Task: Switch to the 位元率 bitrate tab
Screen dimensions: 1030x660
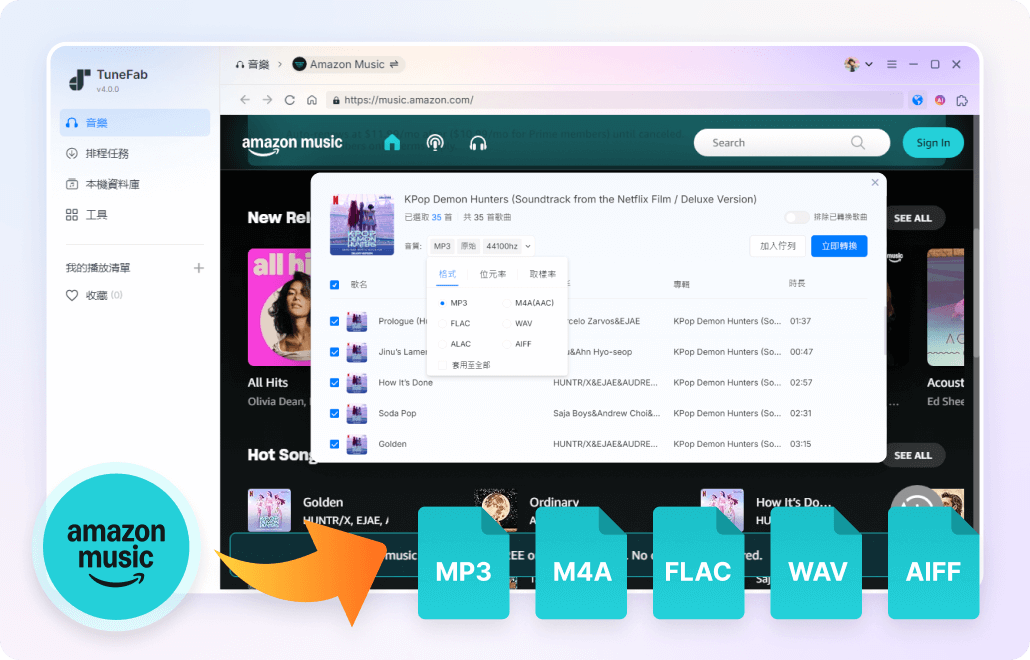Action: coord(492,274)
